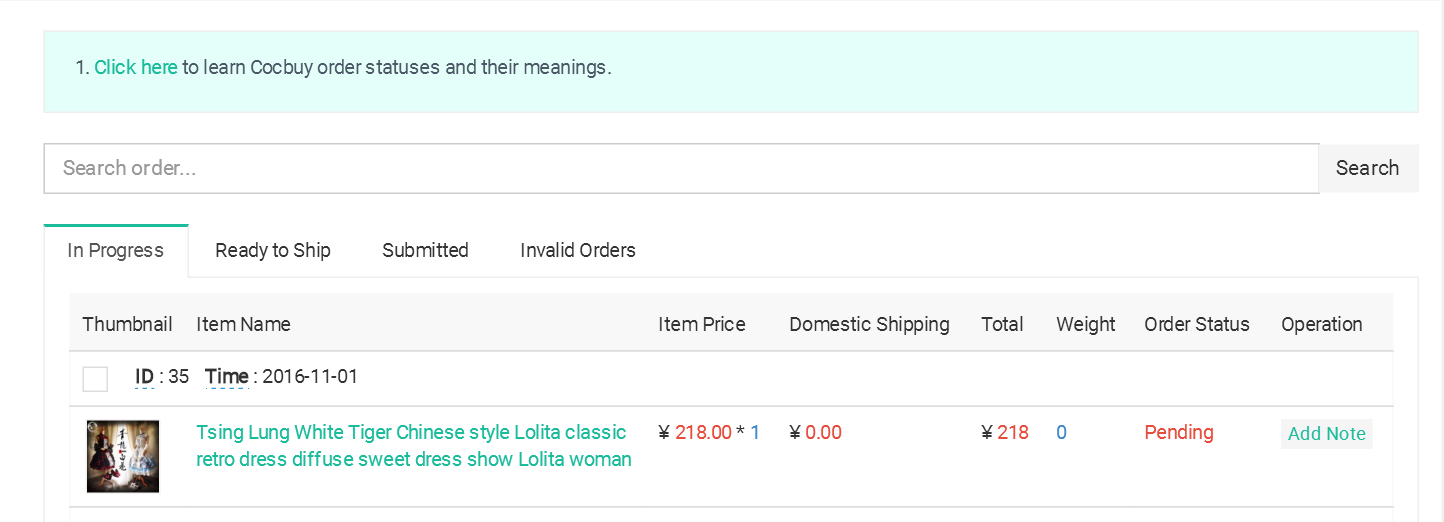Click the Pending order status text

click(x=1179, y=432)
